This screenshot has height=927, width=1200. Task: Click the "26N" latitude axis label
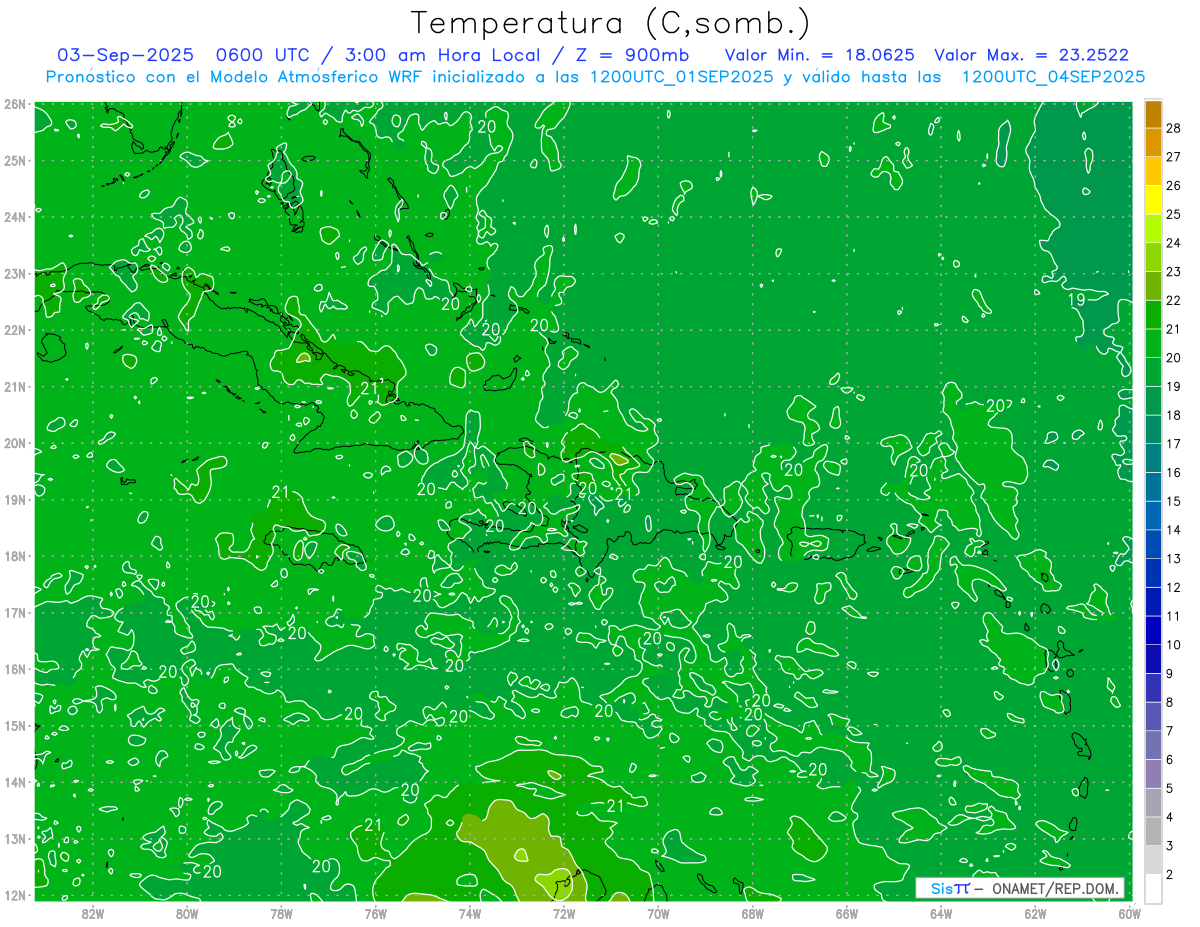15,104
